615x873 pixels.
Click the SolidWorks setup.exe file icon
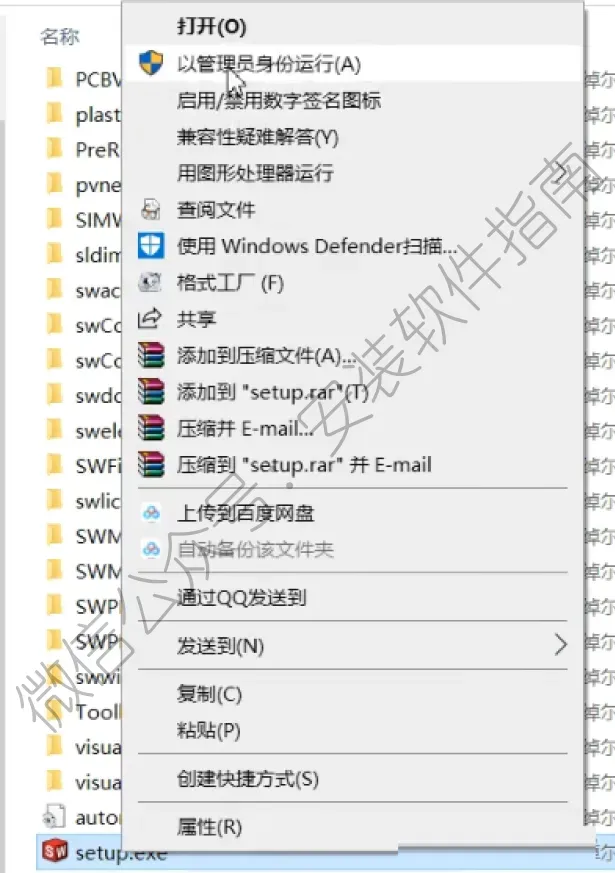tap(55, 850)
